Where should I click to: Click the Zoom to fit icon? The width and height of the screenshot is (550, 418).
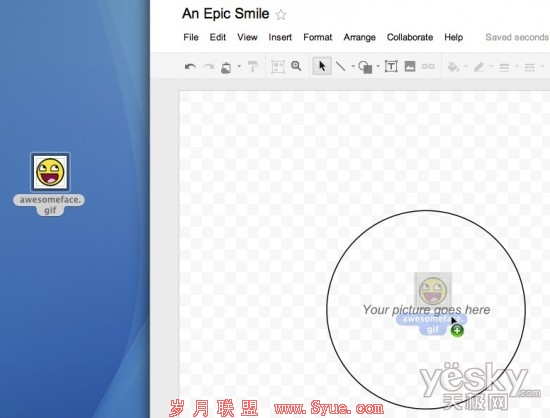point(278,67)
